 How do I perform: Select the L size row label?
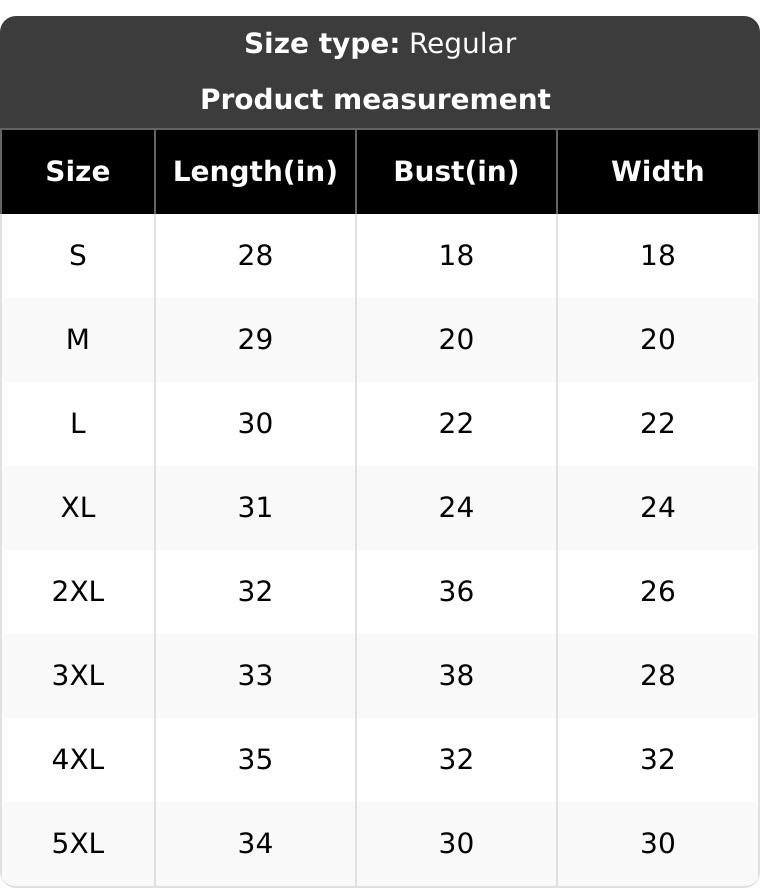(78, 424)
